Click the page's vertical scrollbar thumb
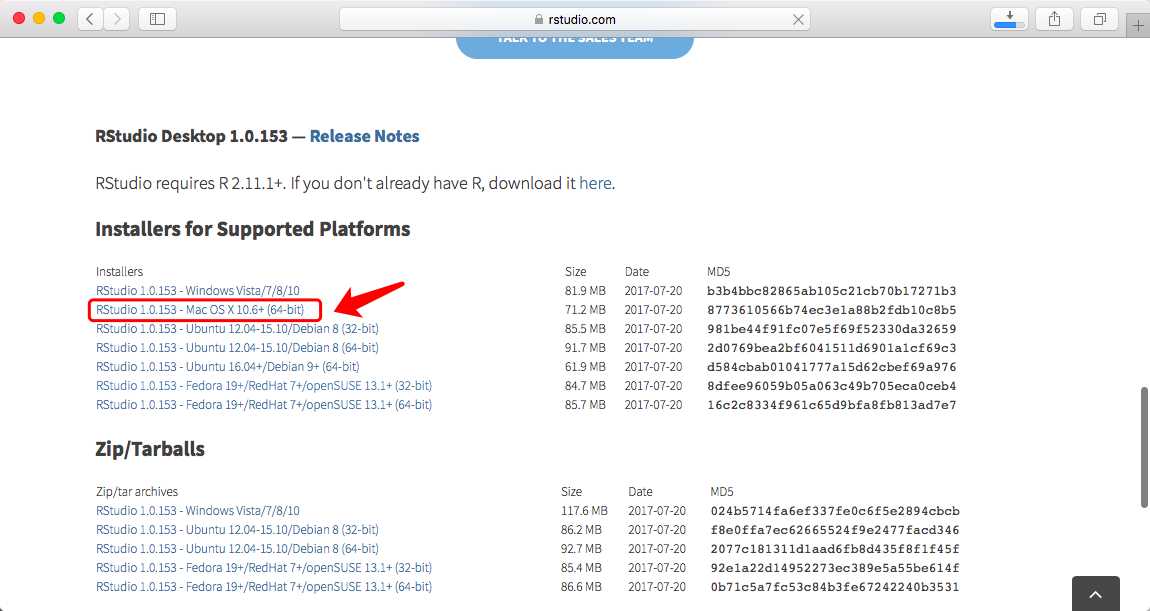The width and height of the screenshot is (1150, 611). (x=1143, y=447)
